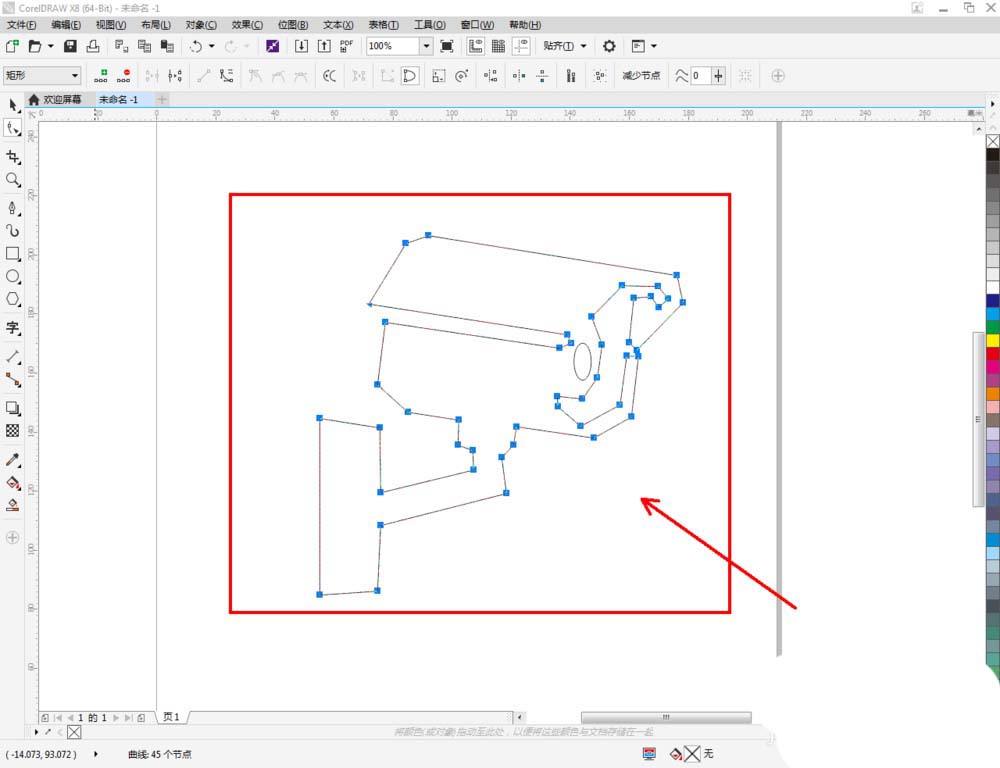1000x768 pixels.
Task: Click Undo arrow icon
Action: pos(196,46)
